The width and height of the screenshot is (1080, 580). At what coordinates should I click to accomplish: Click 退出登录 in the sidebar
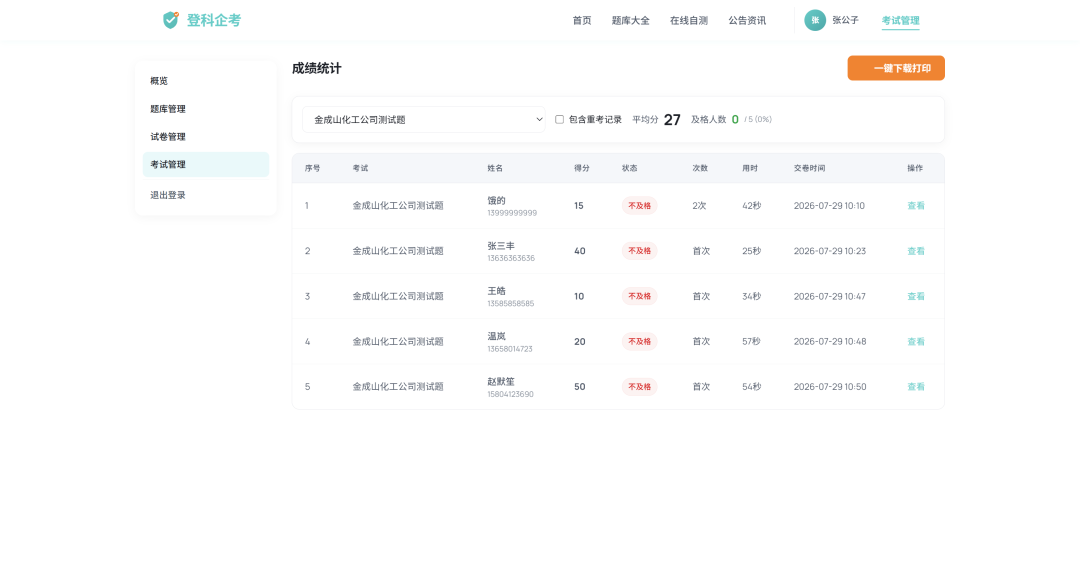[x=206, y=195]
